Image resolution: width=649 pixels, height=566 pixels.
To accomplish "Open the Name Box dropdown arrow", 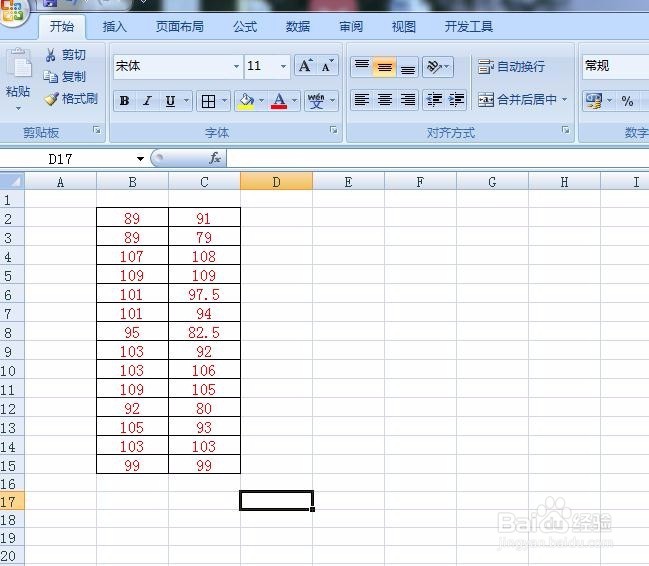I will [140, 159].
